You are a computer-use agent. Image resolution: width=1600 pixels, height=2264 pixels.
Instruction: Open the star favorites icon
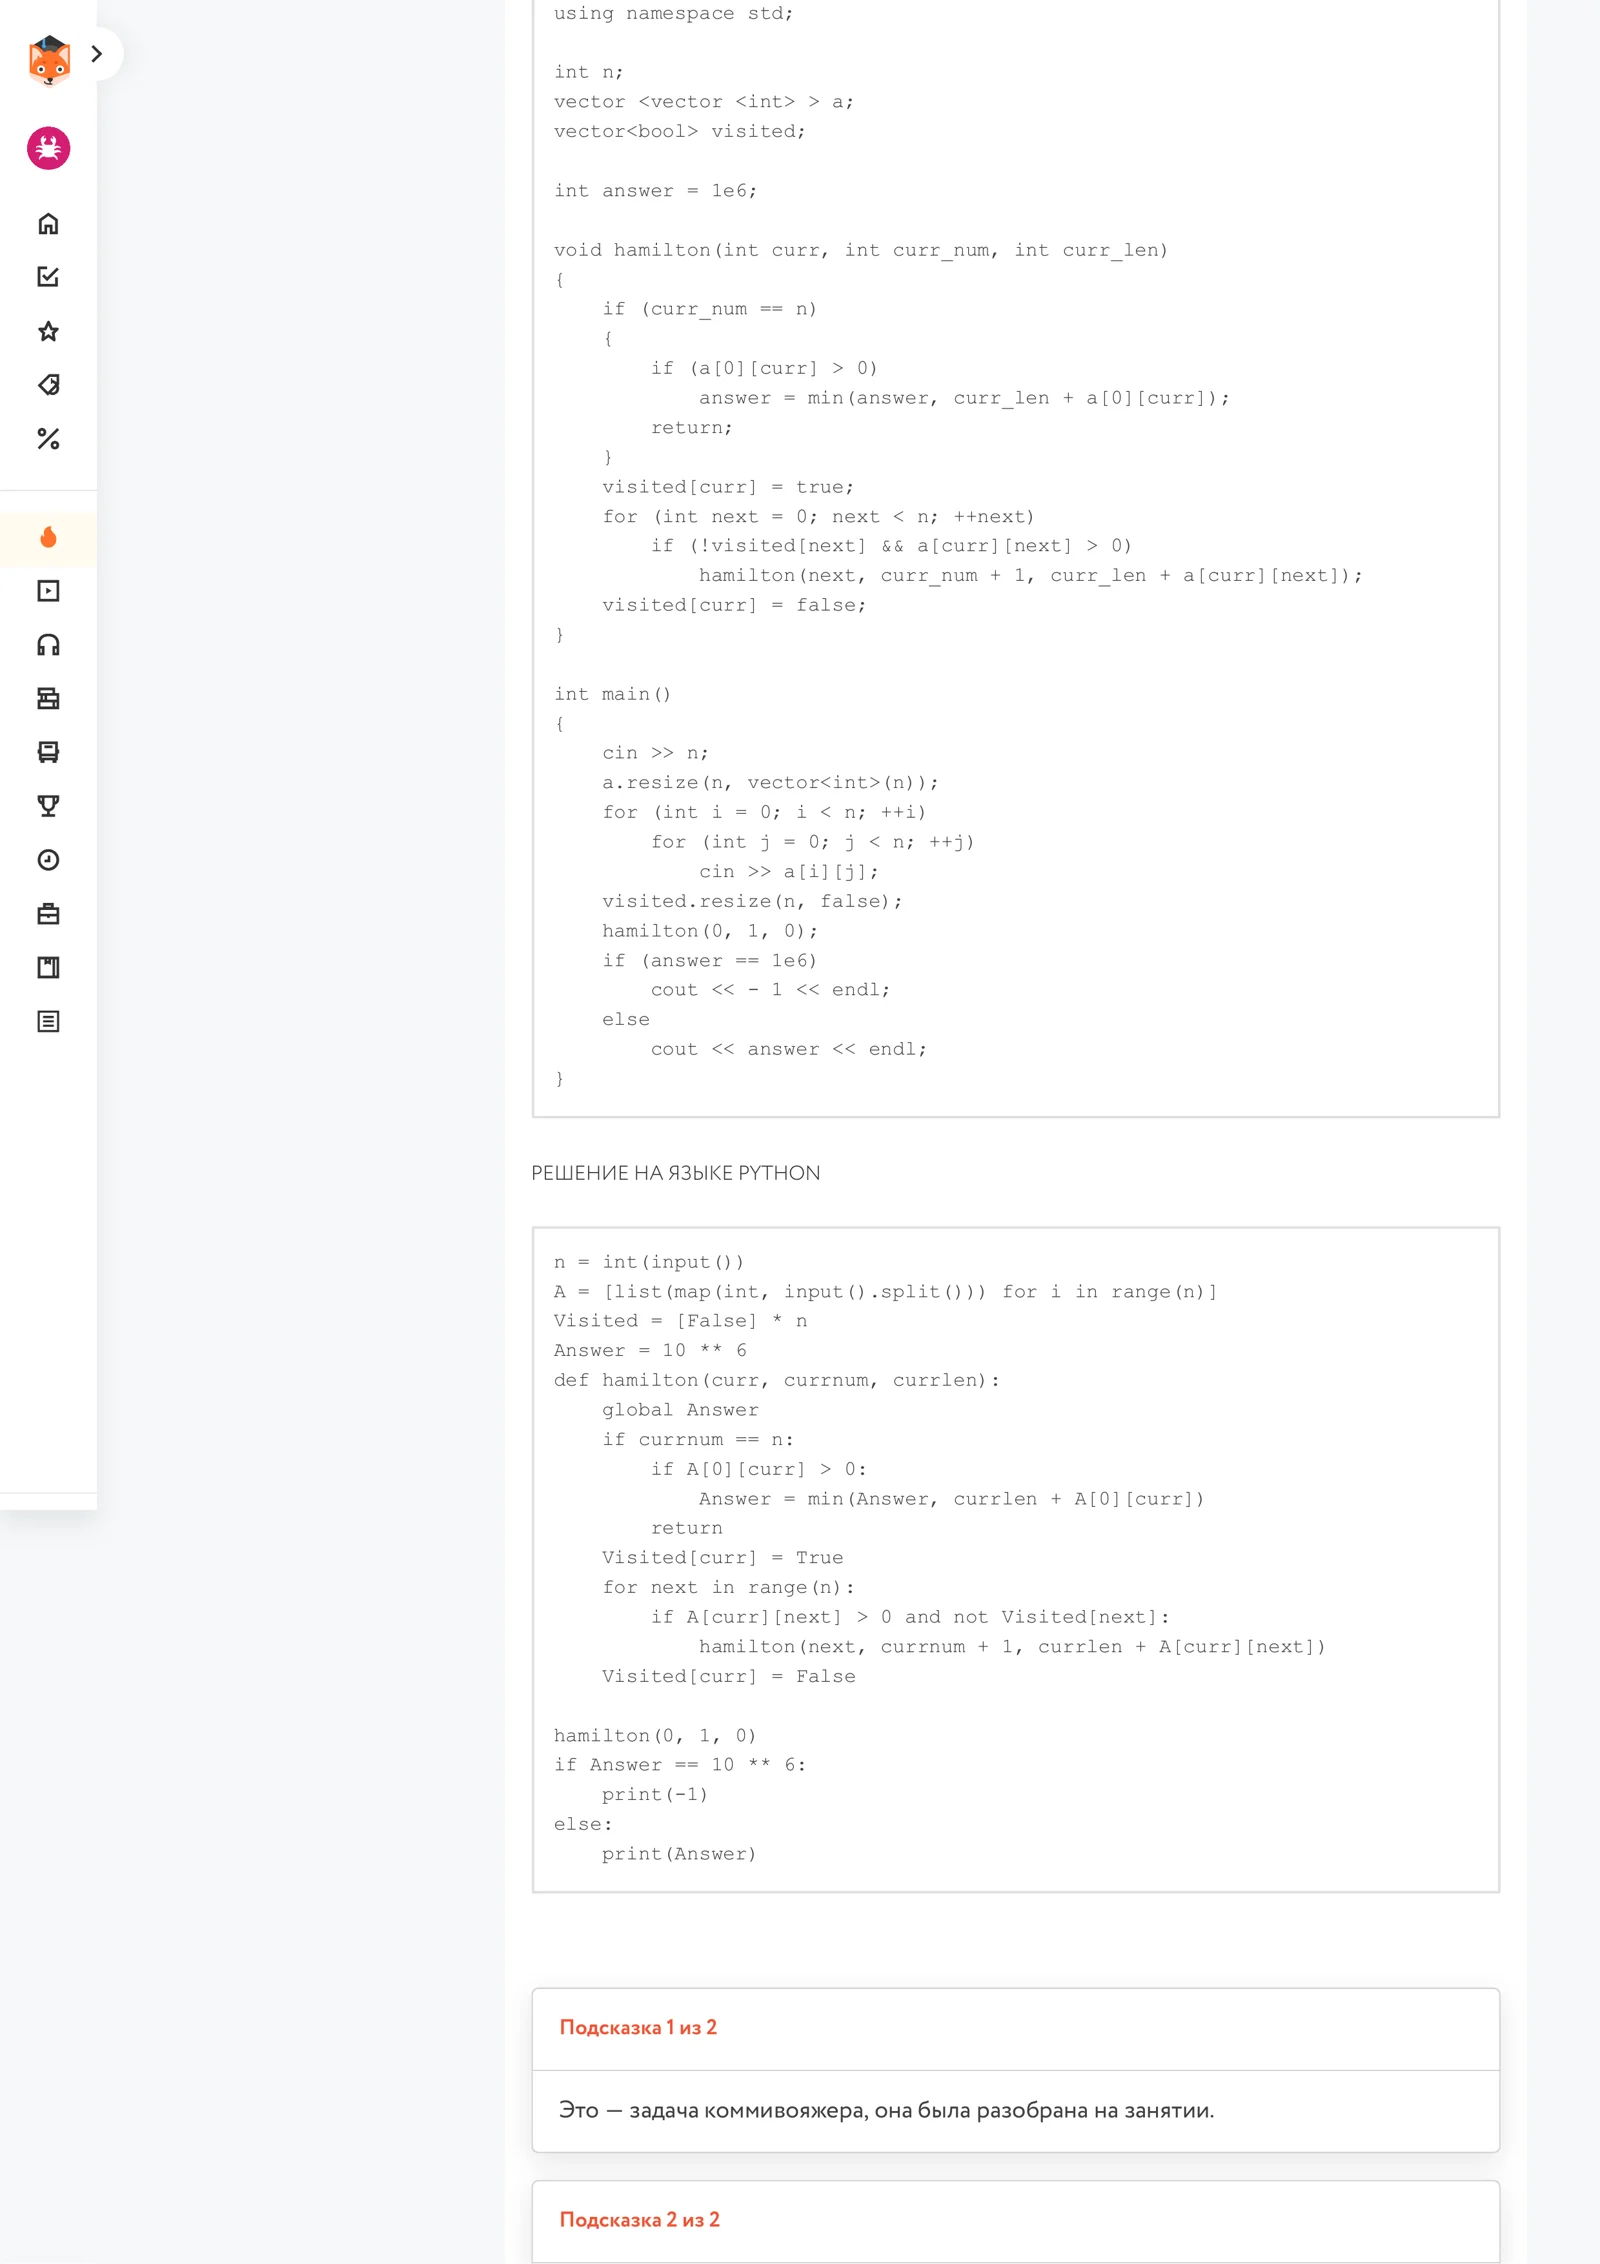click(48, 331)
